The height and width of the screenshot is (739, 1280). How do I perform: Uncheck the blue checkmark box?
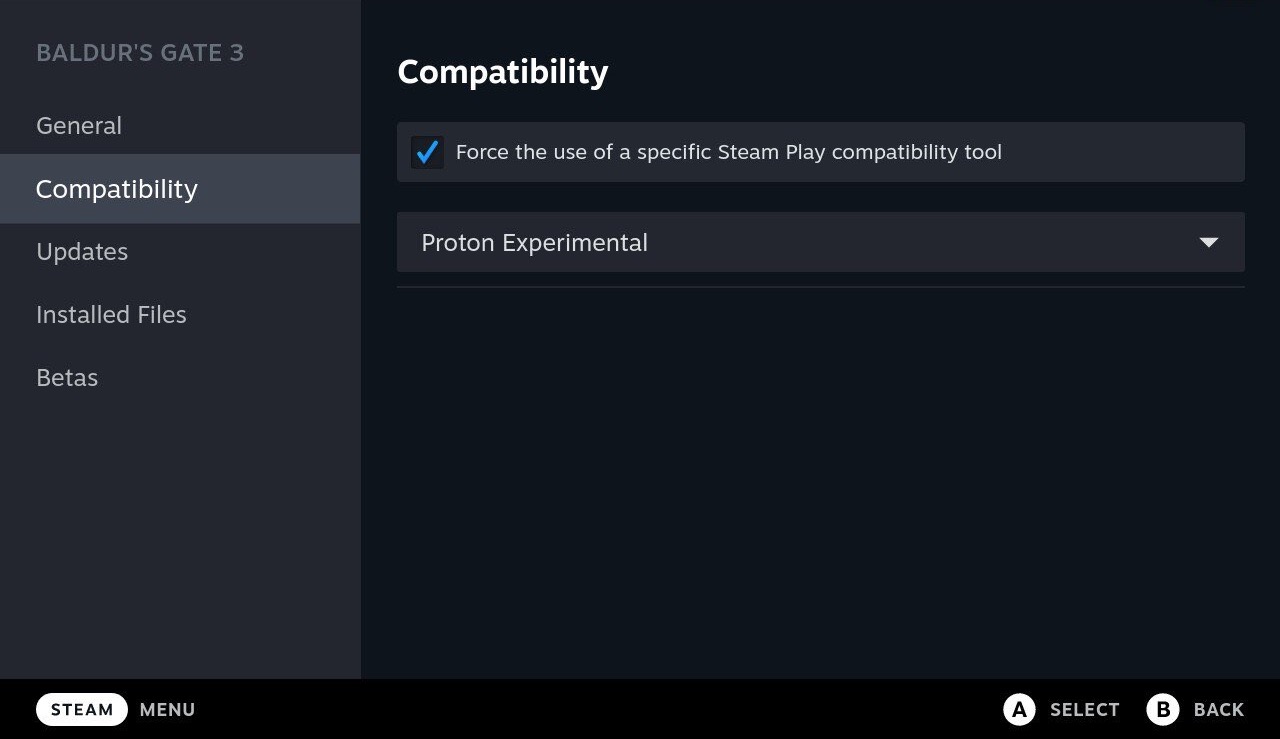427,152
